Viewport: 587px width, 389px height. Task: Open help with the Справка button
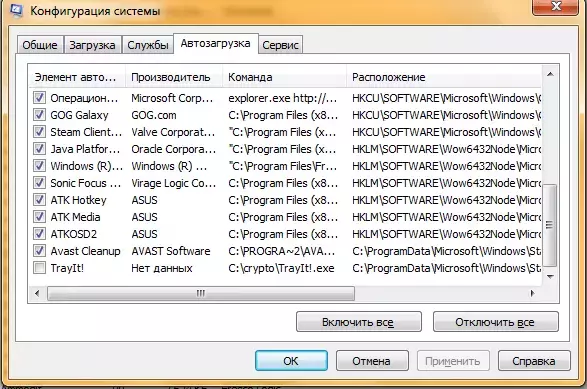(x=534, y=361)
